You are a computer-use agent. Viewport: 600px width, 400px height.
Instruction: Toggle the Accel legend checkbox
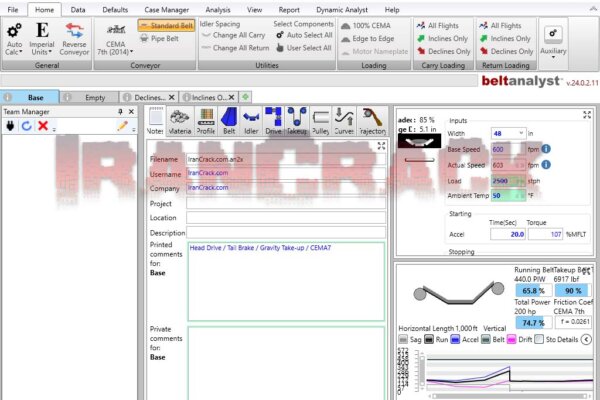click(455, 339)
